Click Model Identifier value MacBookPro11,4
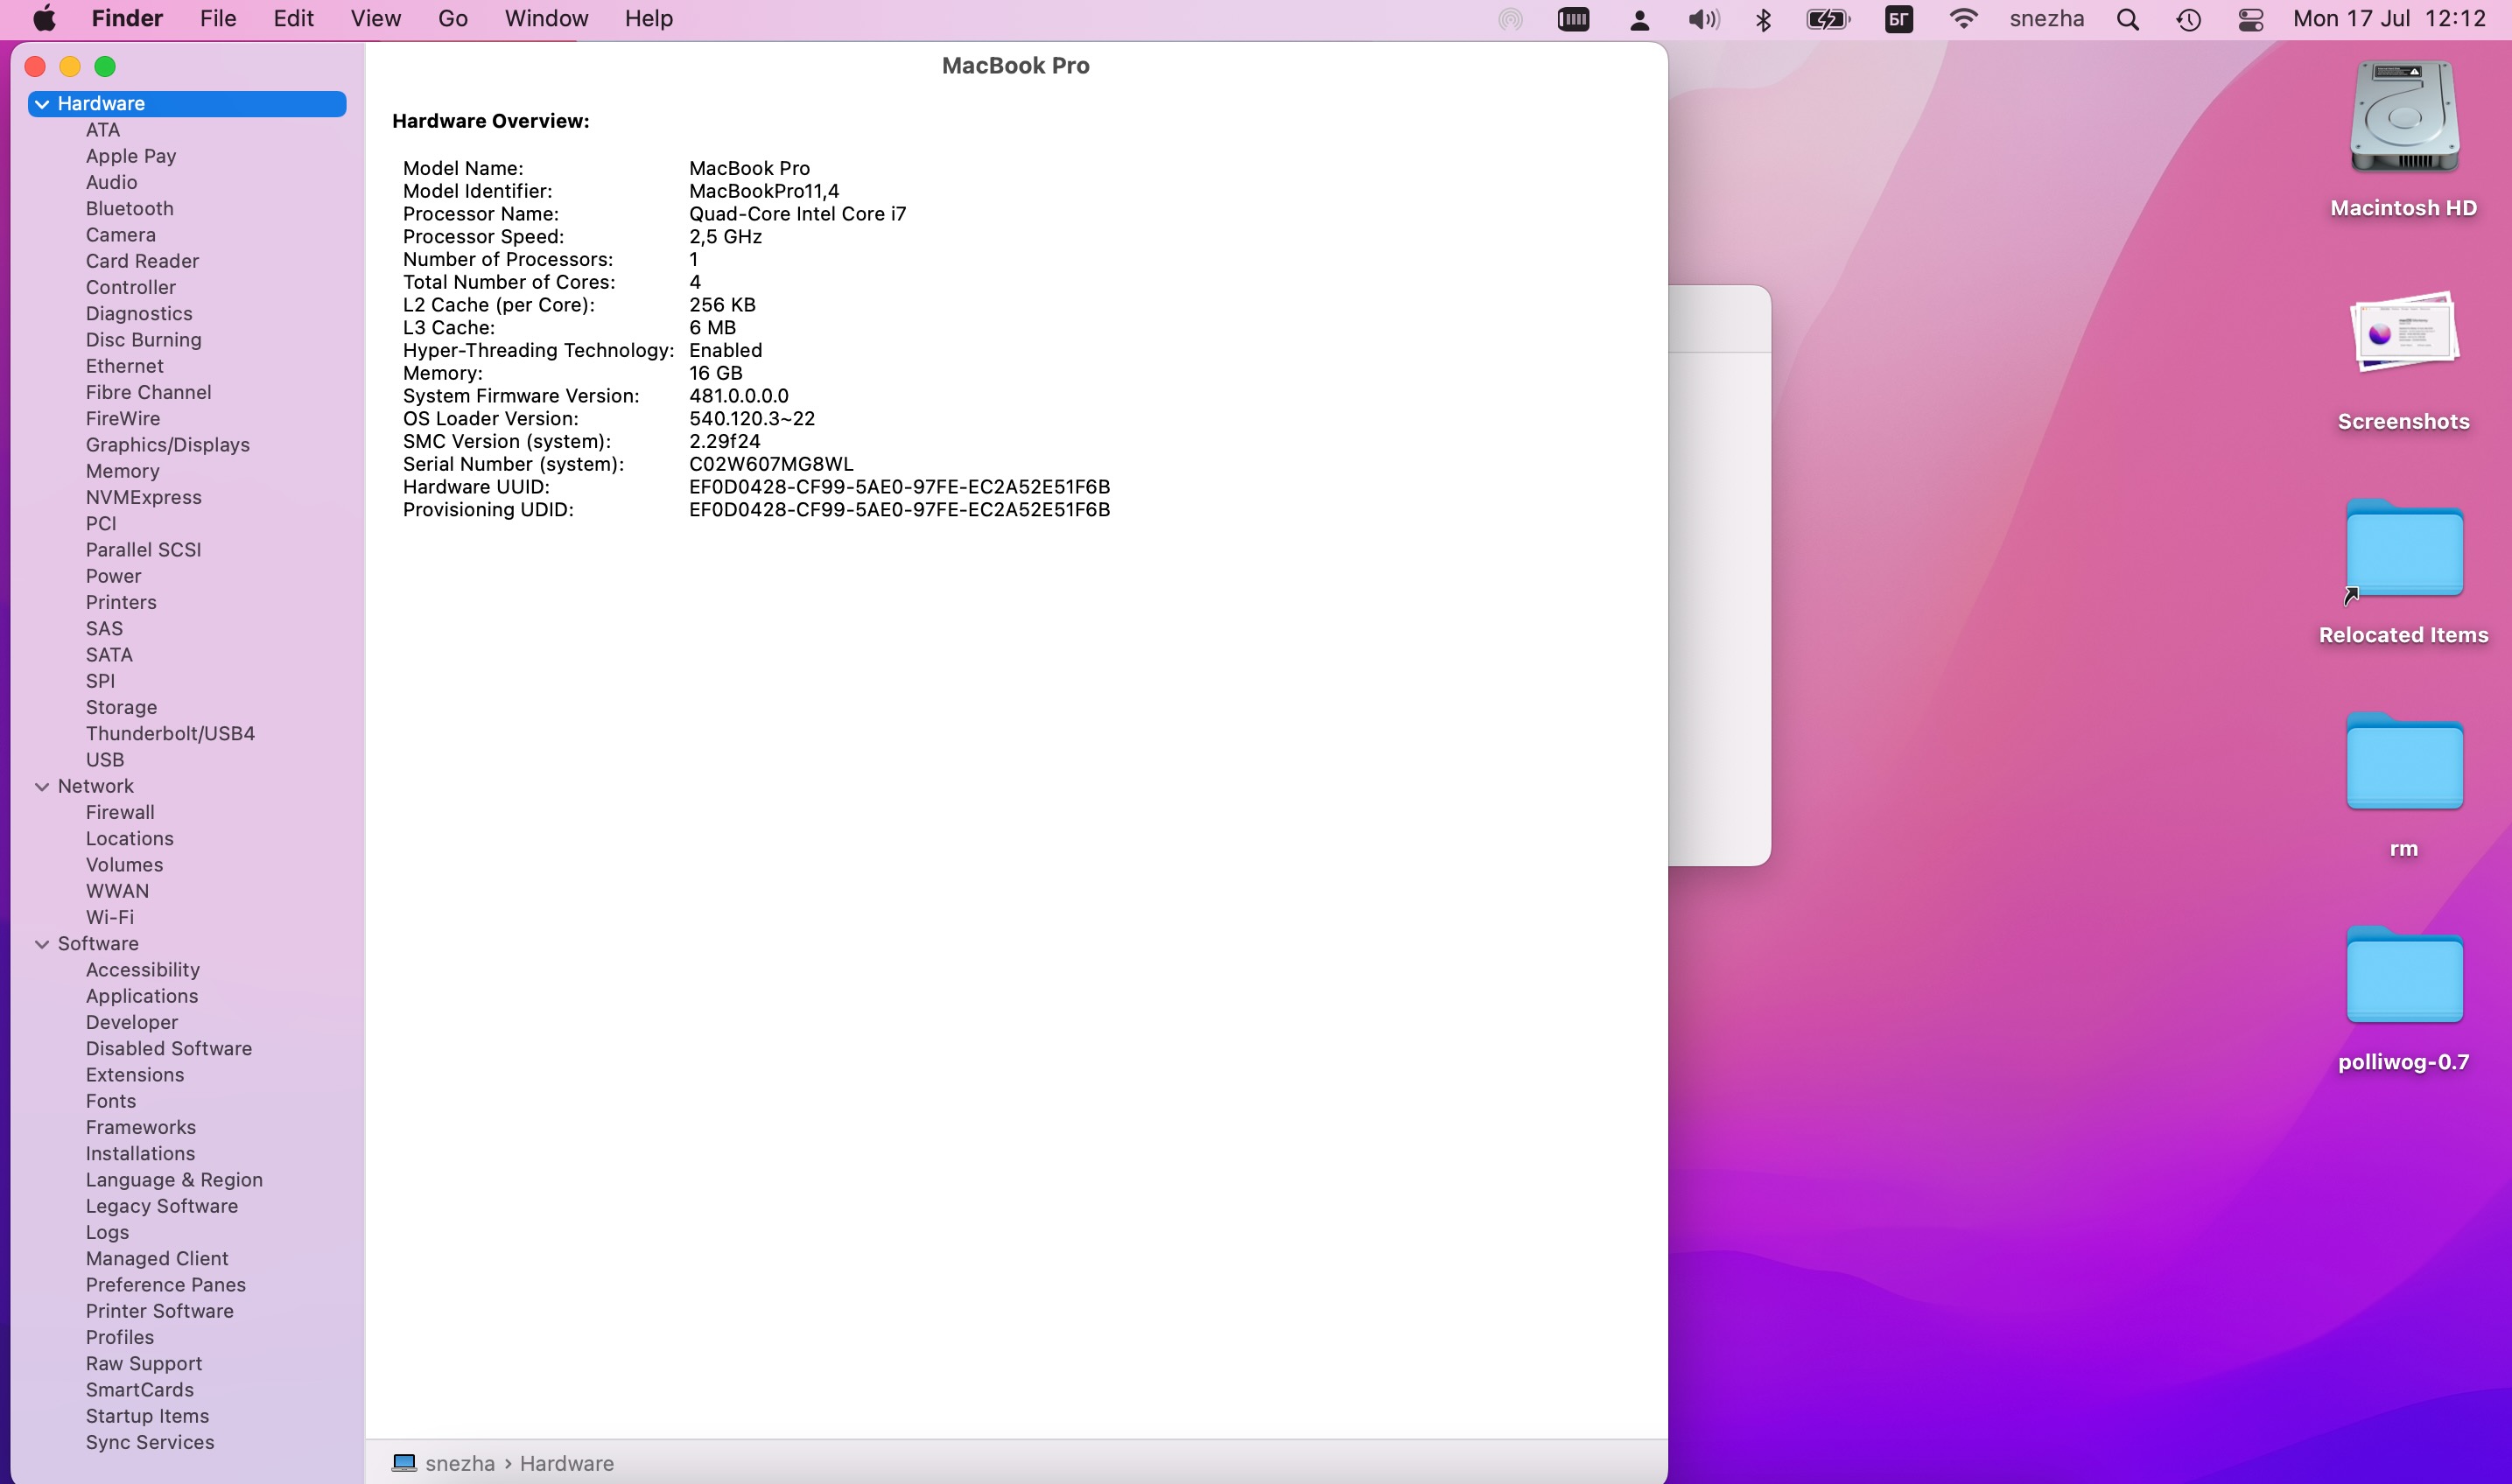 [764, 191]
